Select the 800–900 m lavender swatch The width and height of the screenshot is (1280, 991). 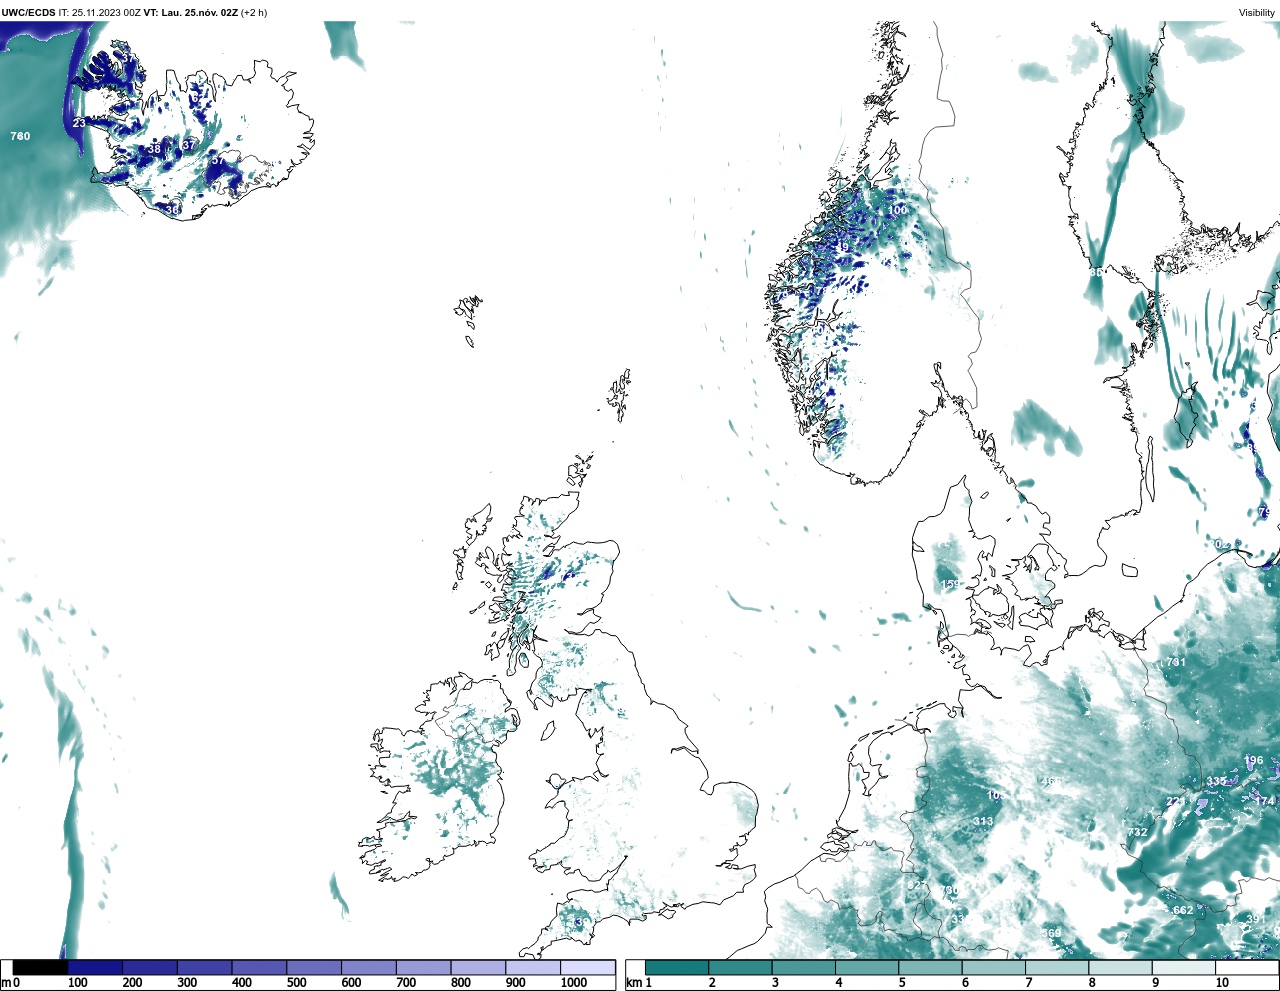[478, 968]
